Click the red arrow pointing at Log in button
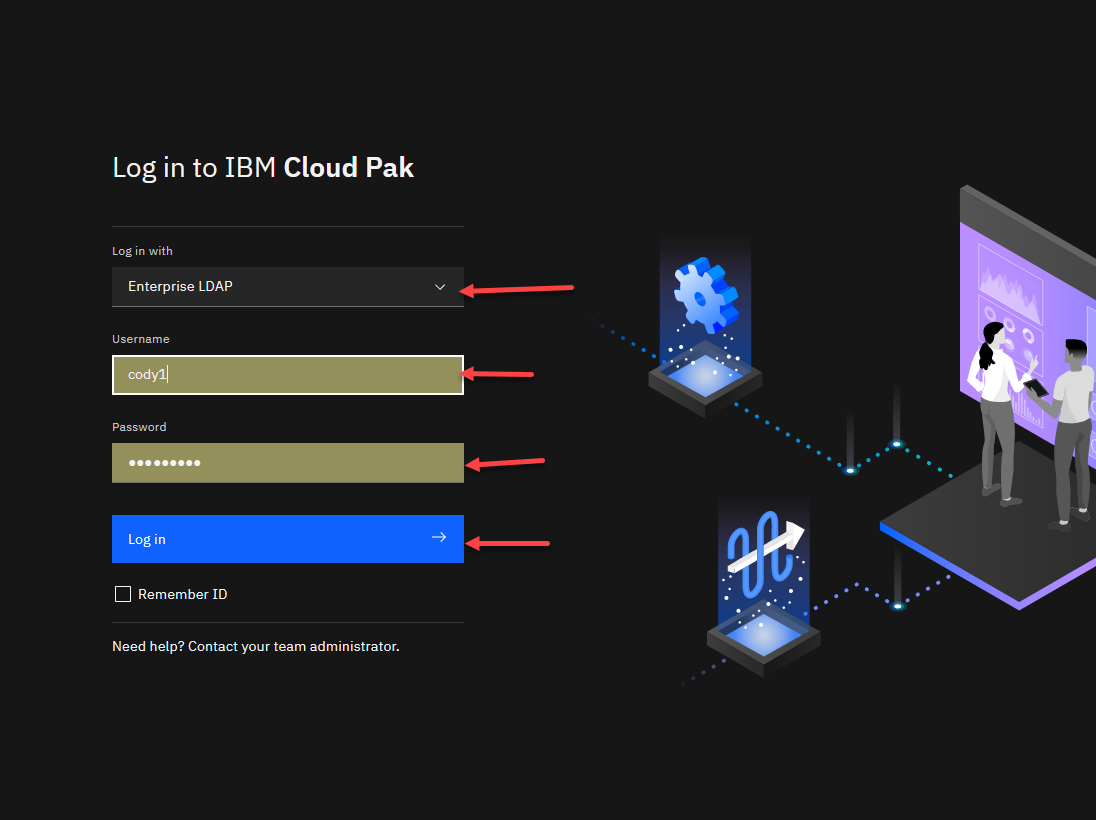The width and height of the screenshot is (1096, 820). click(x=509, y=543)
